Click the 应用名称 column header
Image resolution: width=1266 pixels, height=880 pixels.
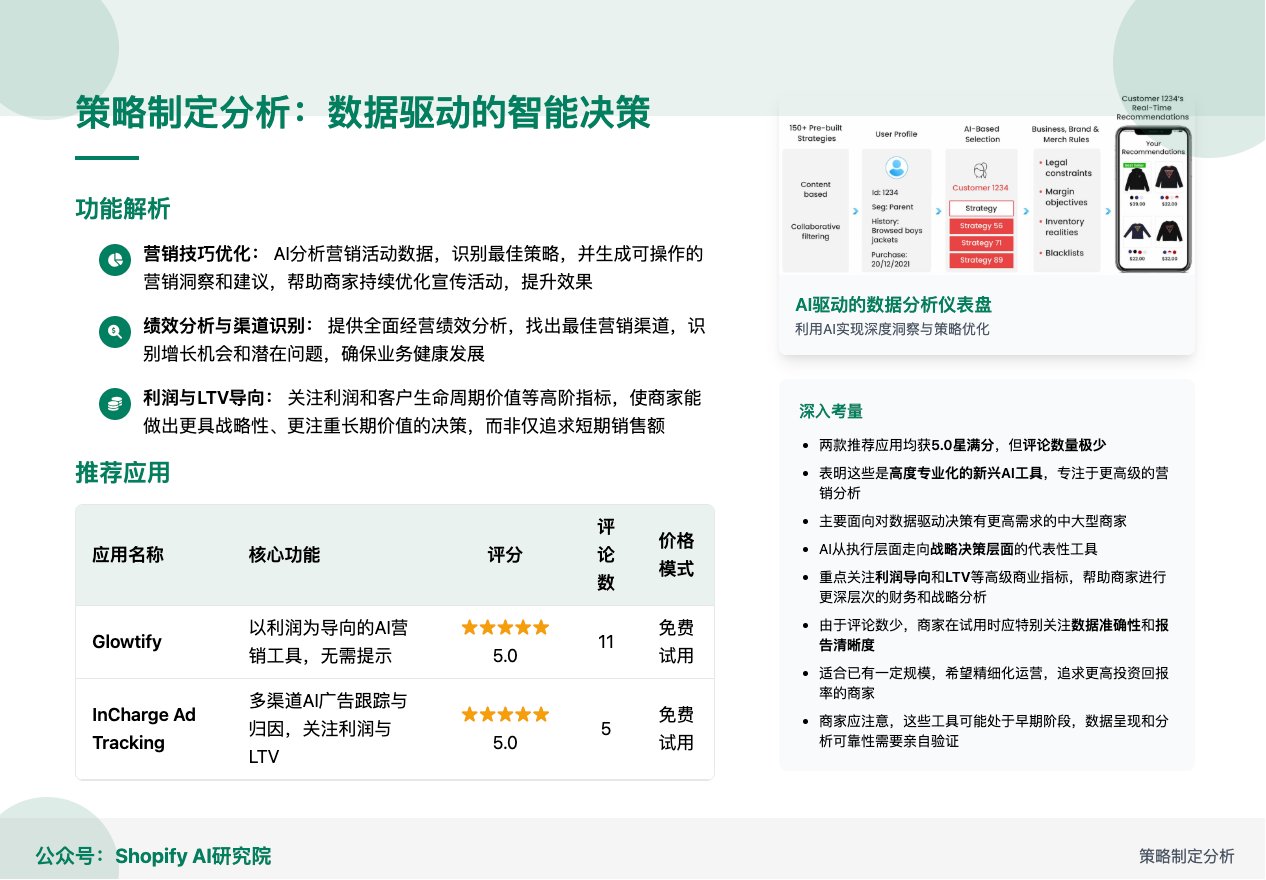[x=128, y=555]
